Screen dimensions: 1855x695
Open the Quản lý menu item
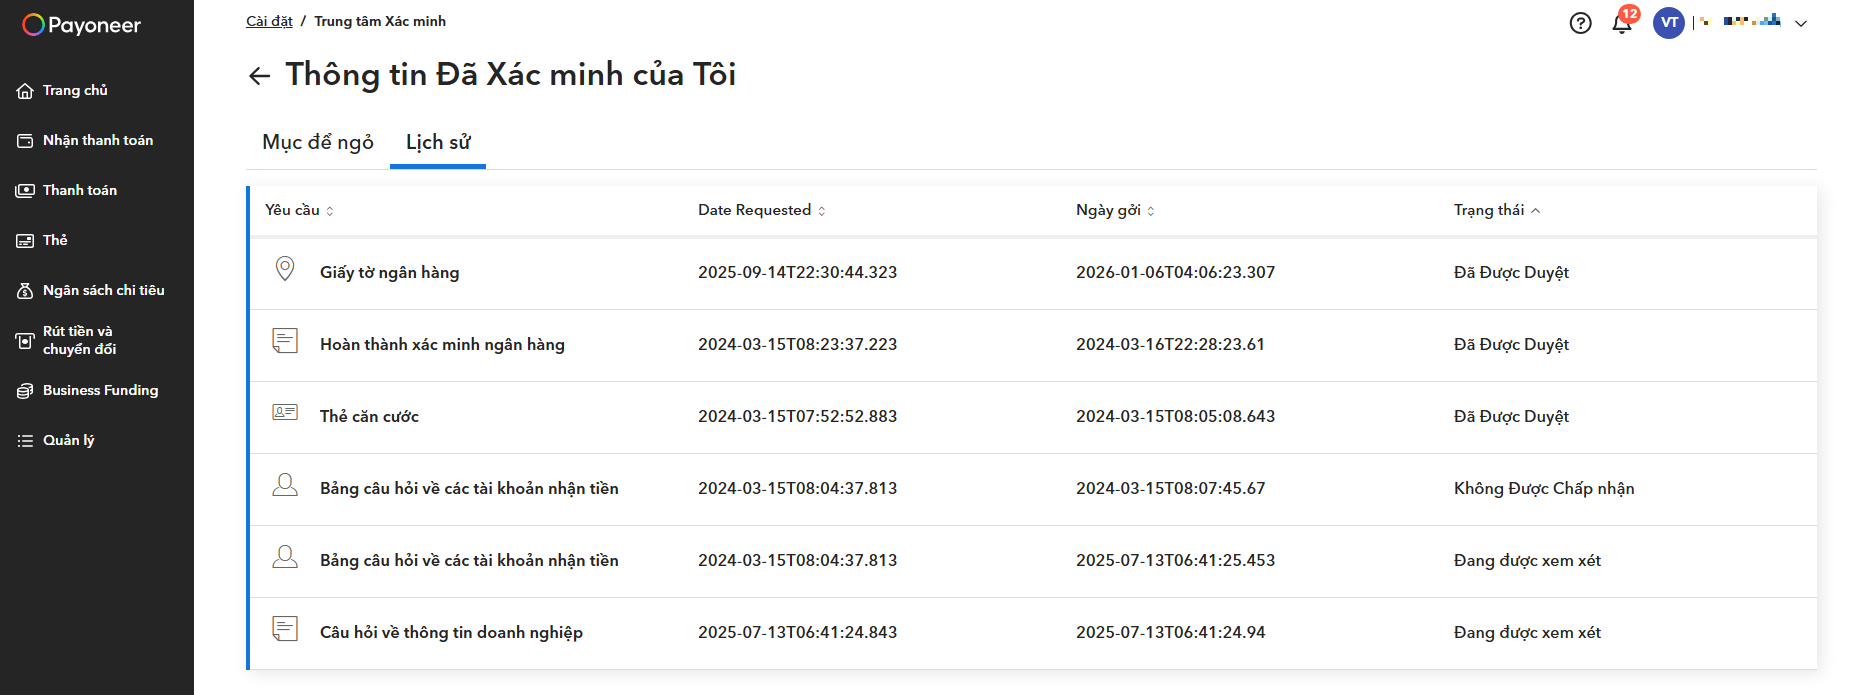[x=68, y=440]
